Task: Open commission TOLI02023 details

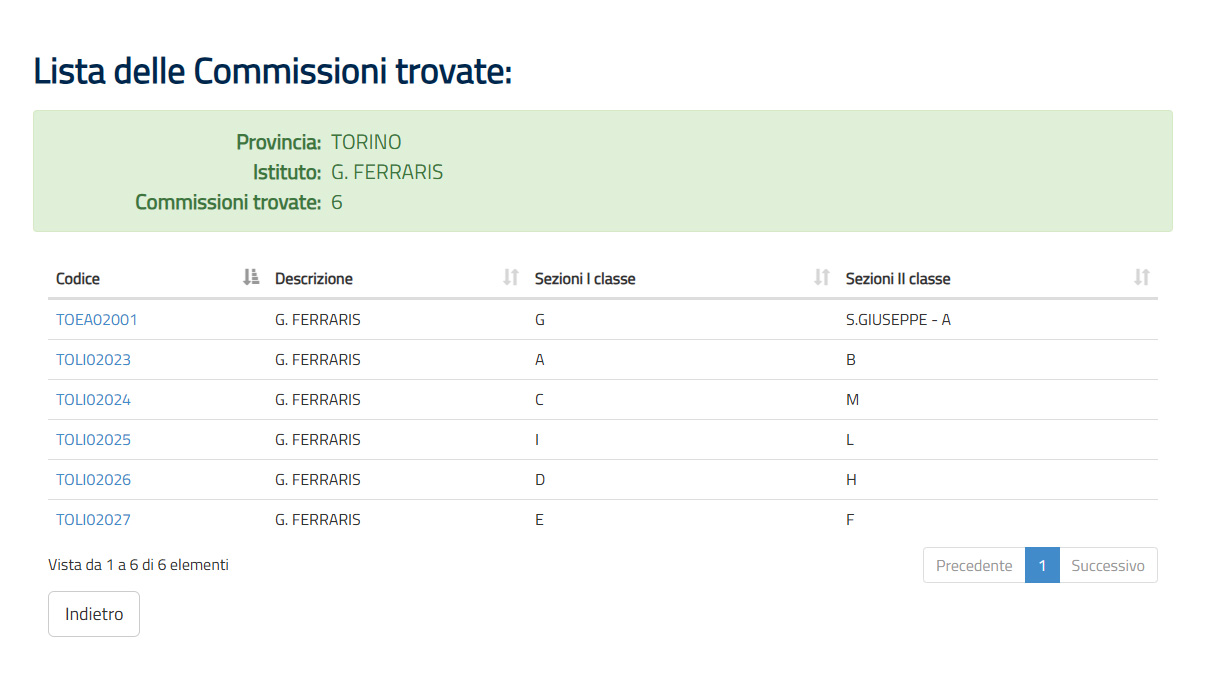Action: [x=93, y=359]
